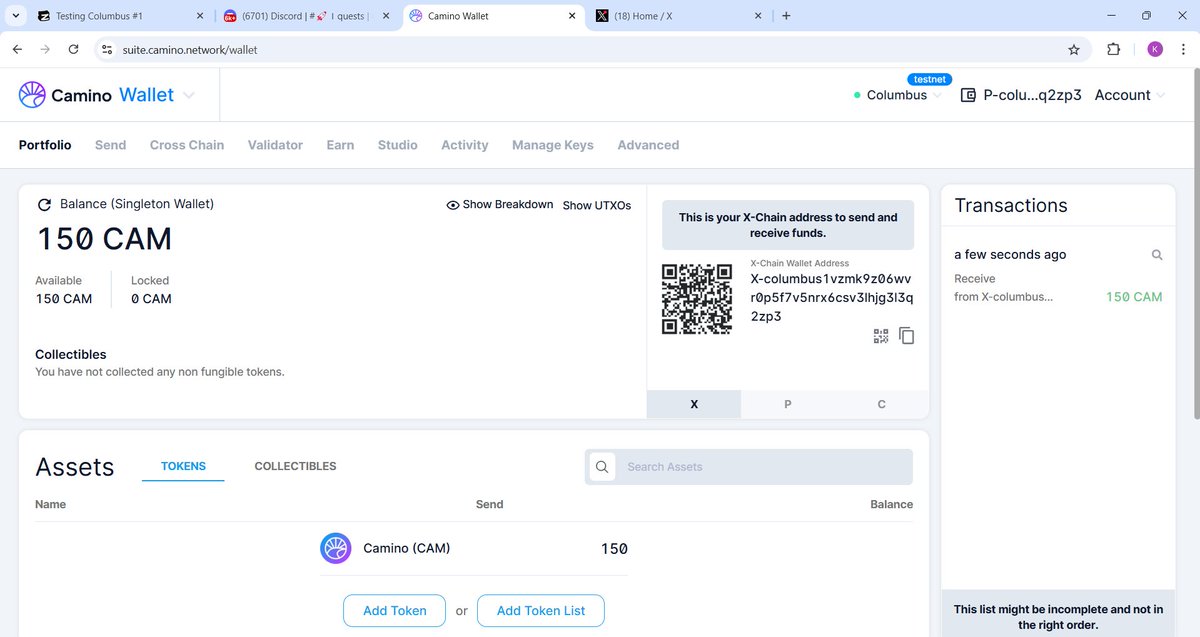
Task: Open the tab search dropdown arrow
Action: 16,16
